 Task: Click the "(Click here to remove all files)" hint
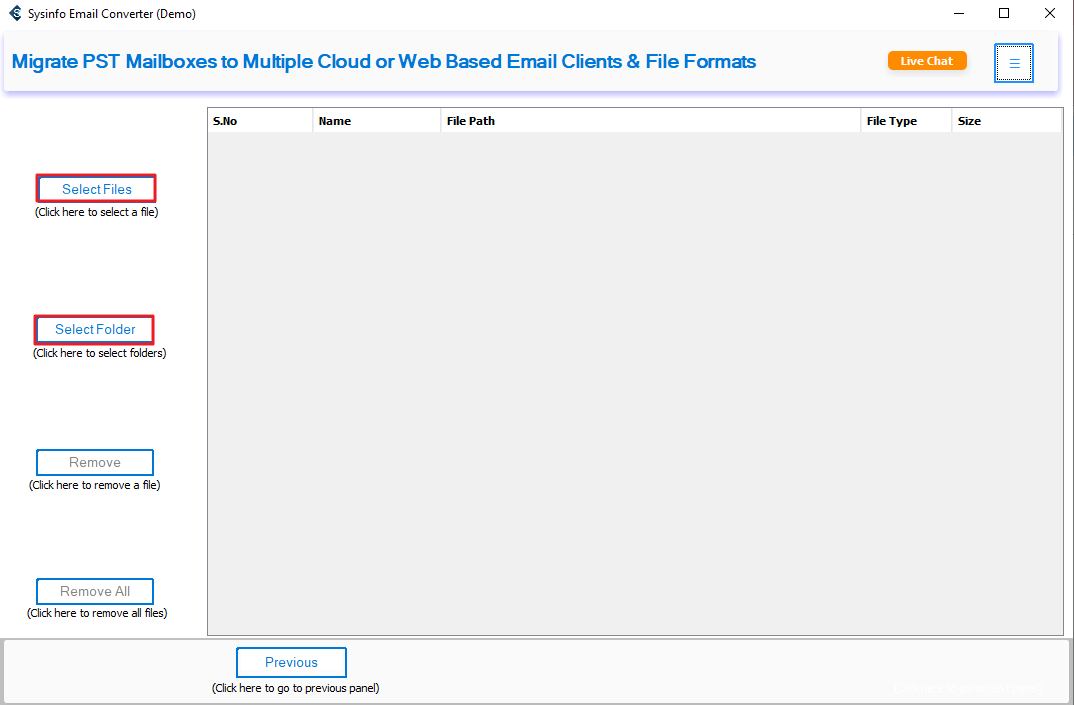tap(97, 613)
